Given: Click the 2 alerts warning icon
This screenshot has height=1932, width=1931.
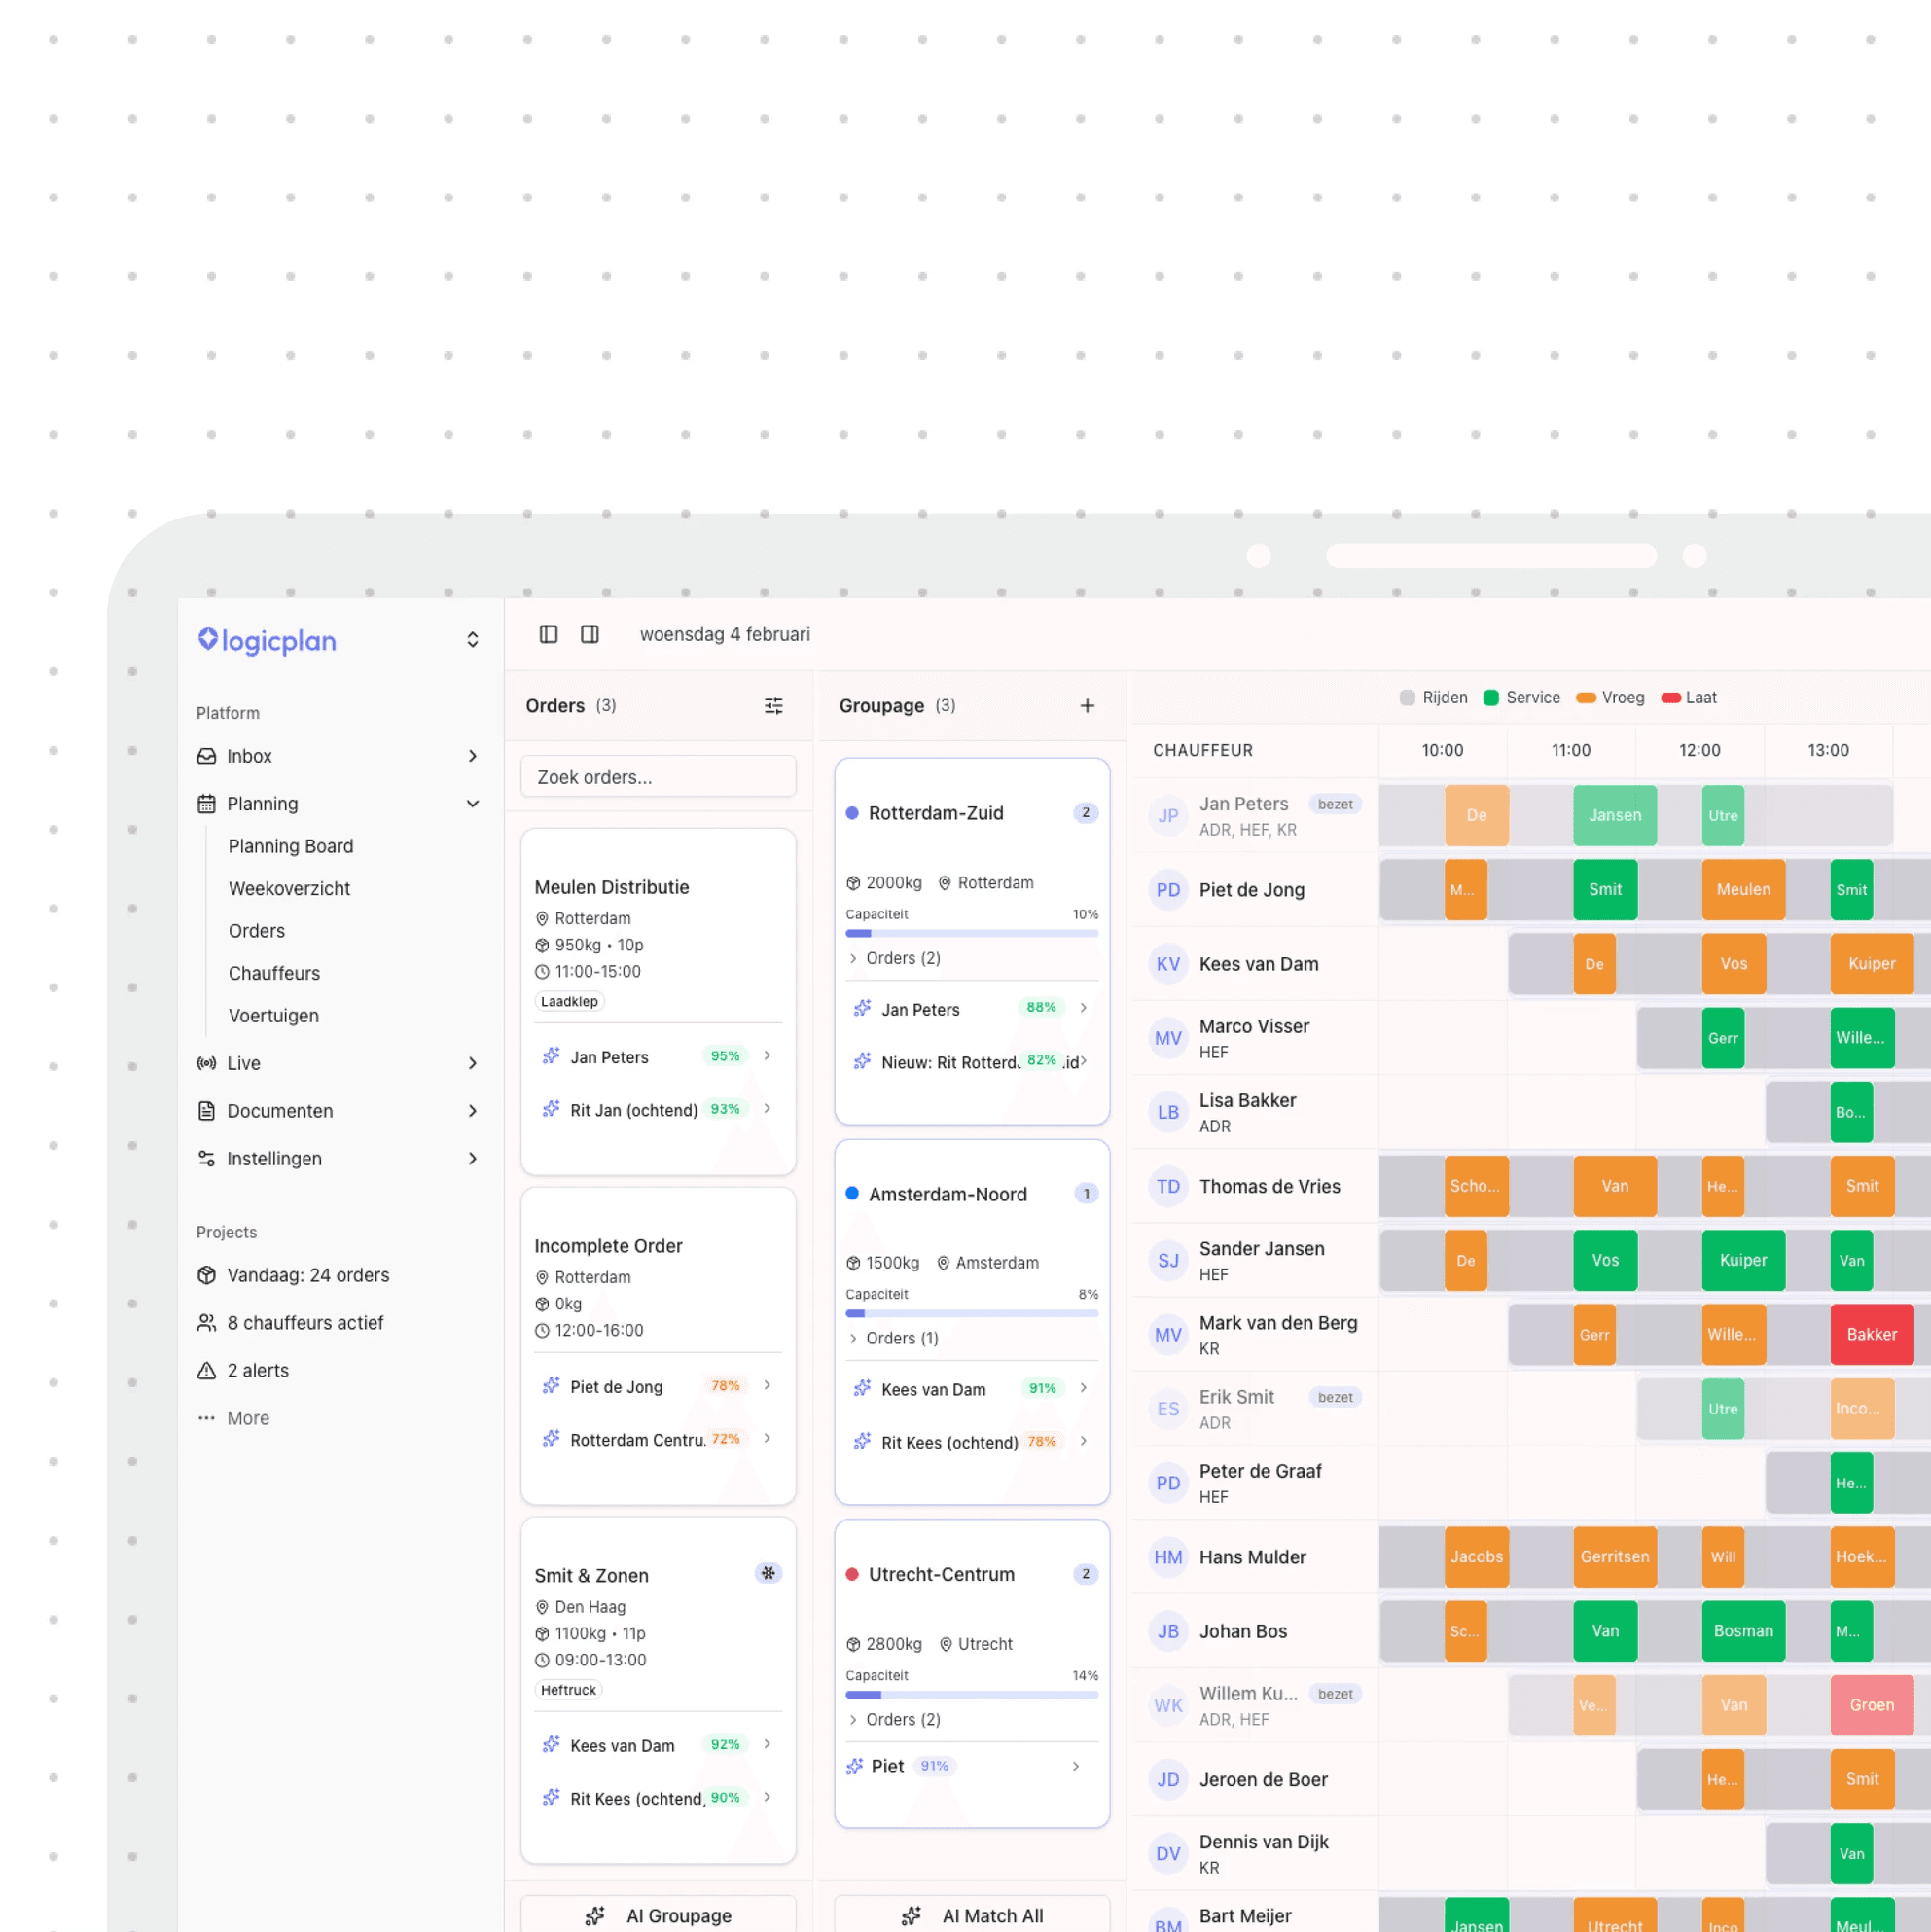Looking at the screenshot, I should coord(206,1371).
